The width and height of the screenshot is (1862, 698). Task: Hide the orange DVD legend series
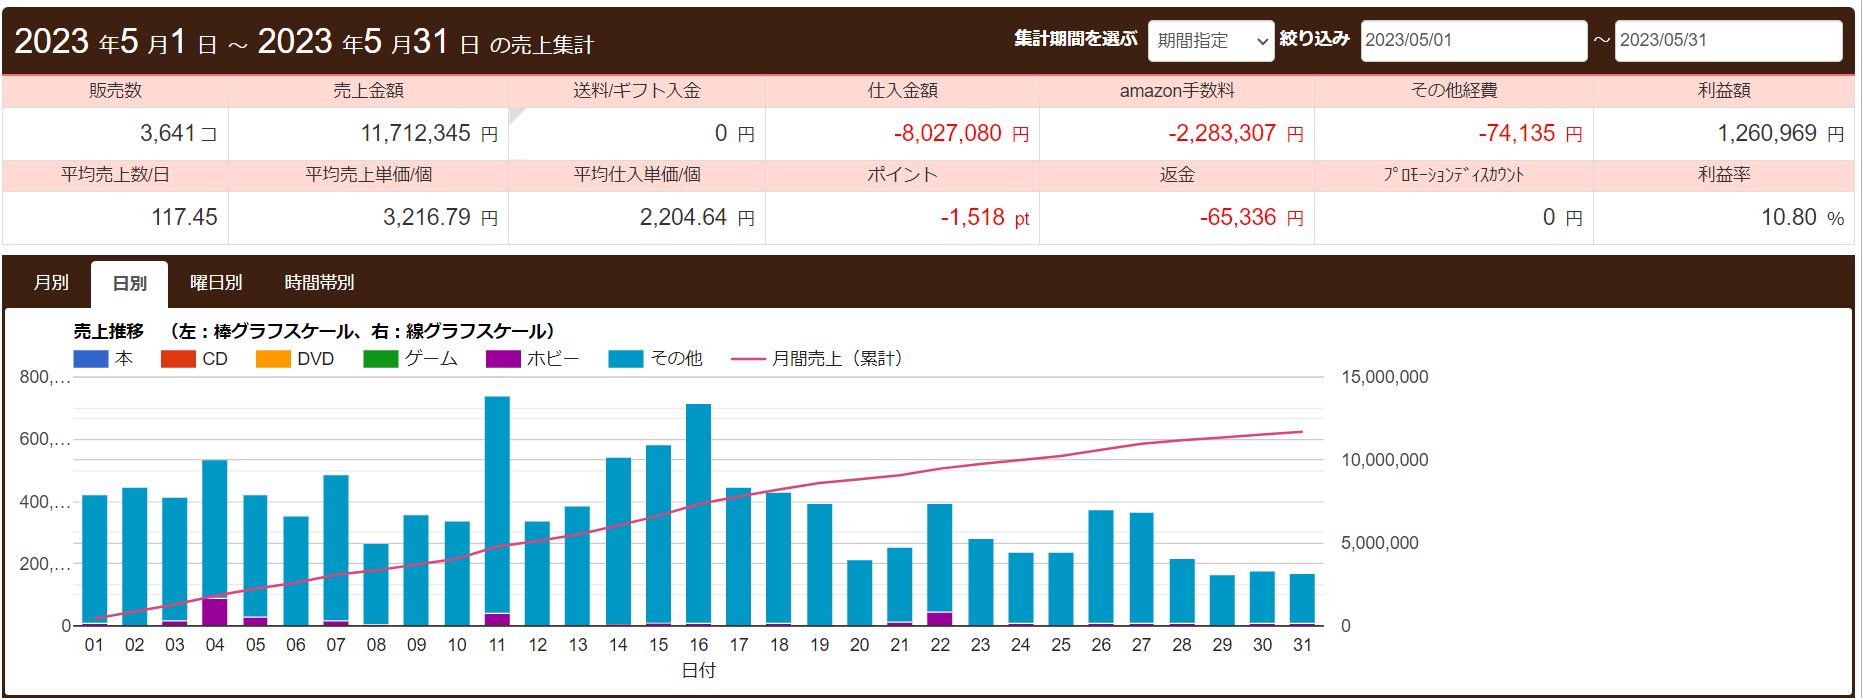click(273, 359)
